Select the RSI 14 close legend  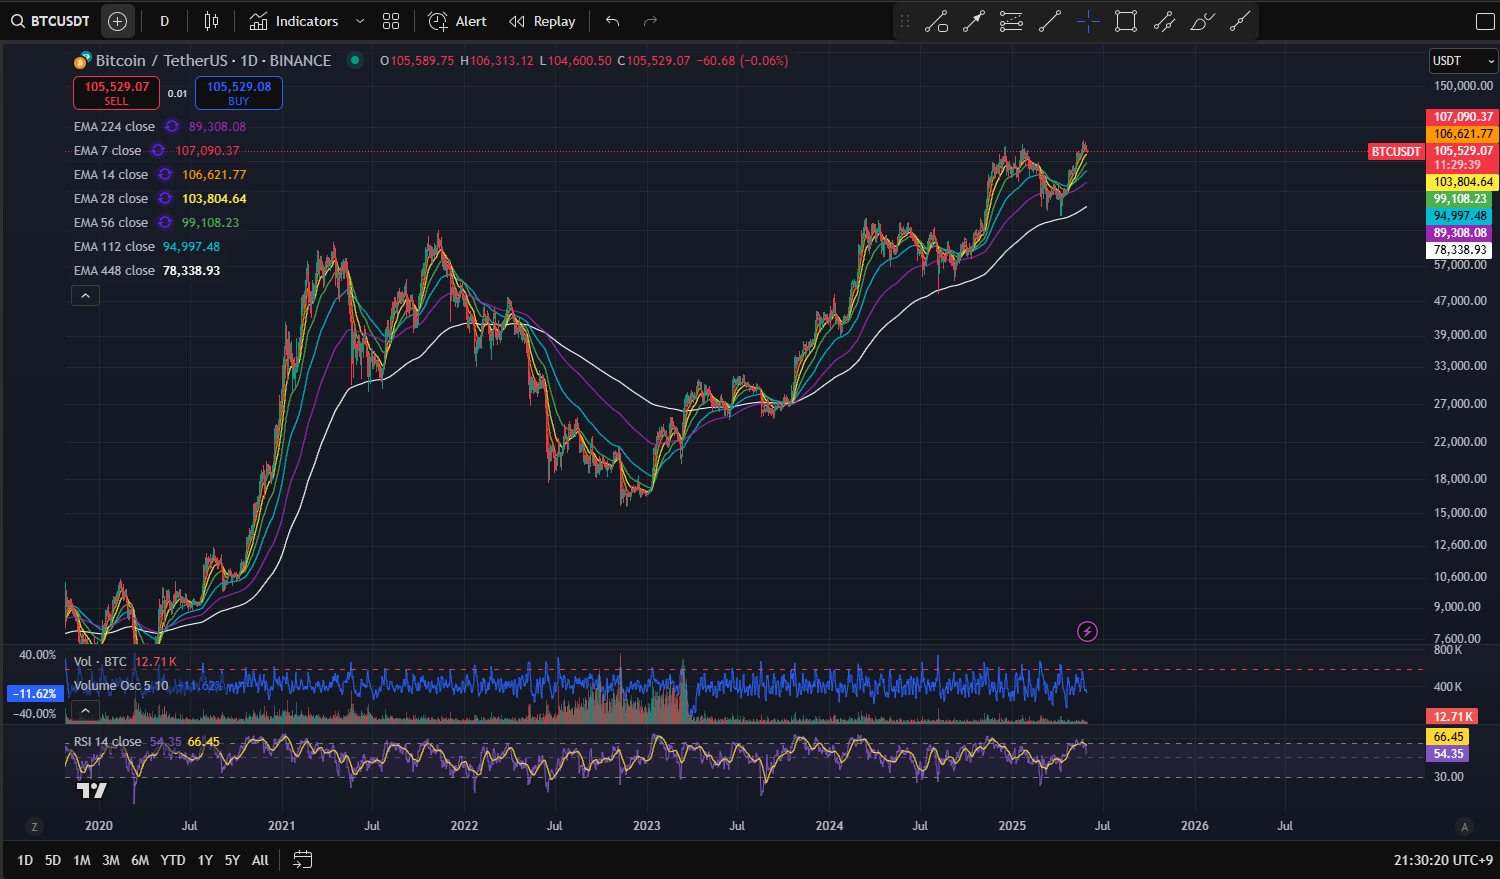coord(108,742)
